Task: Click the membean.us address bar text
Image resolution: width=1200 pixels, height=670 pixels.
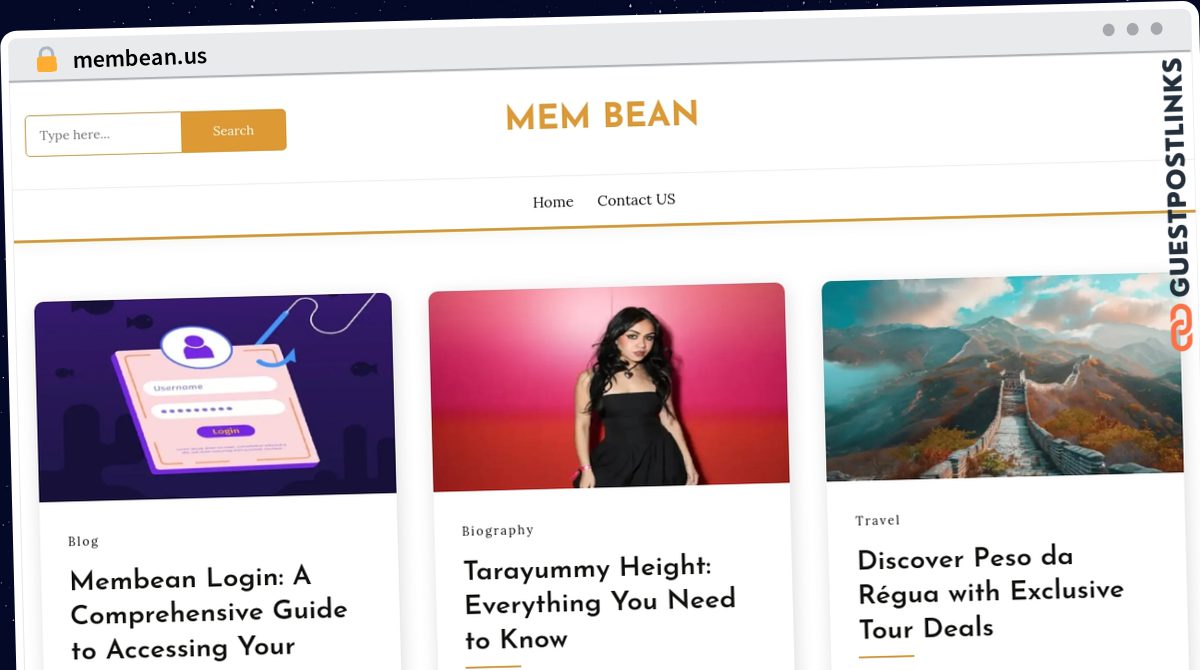Action: 140,58
